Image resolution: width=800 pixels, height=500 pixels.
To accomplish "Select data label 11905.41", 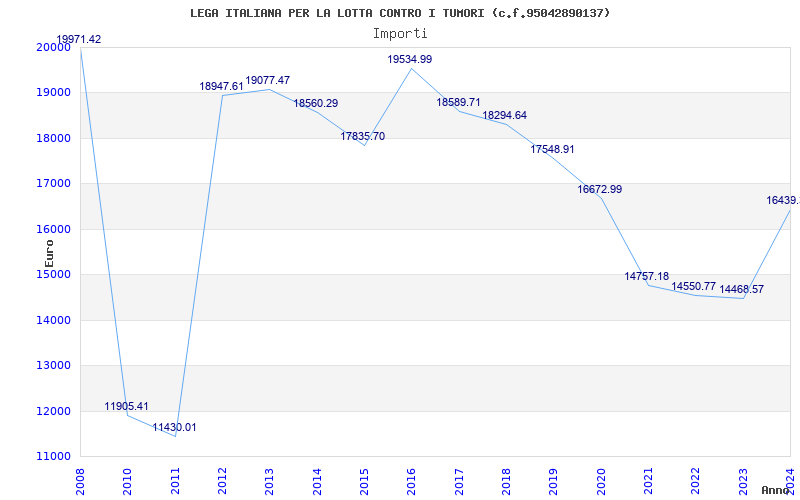I will click(x=127, y=406).
